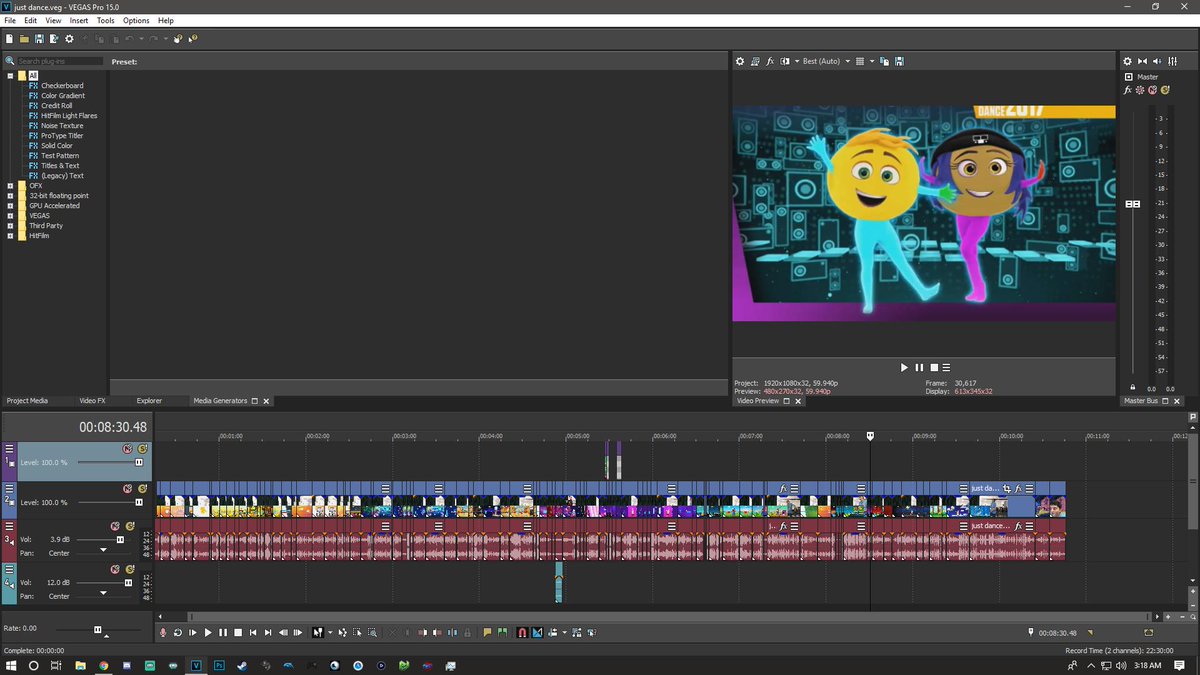Viewport: 1200px width, 675px height.
Task: Switch to the Explorer tab
Action: (x=149, y=401)
